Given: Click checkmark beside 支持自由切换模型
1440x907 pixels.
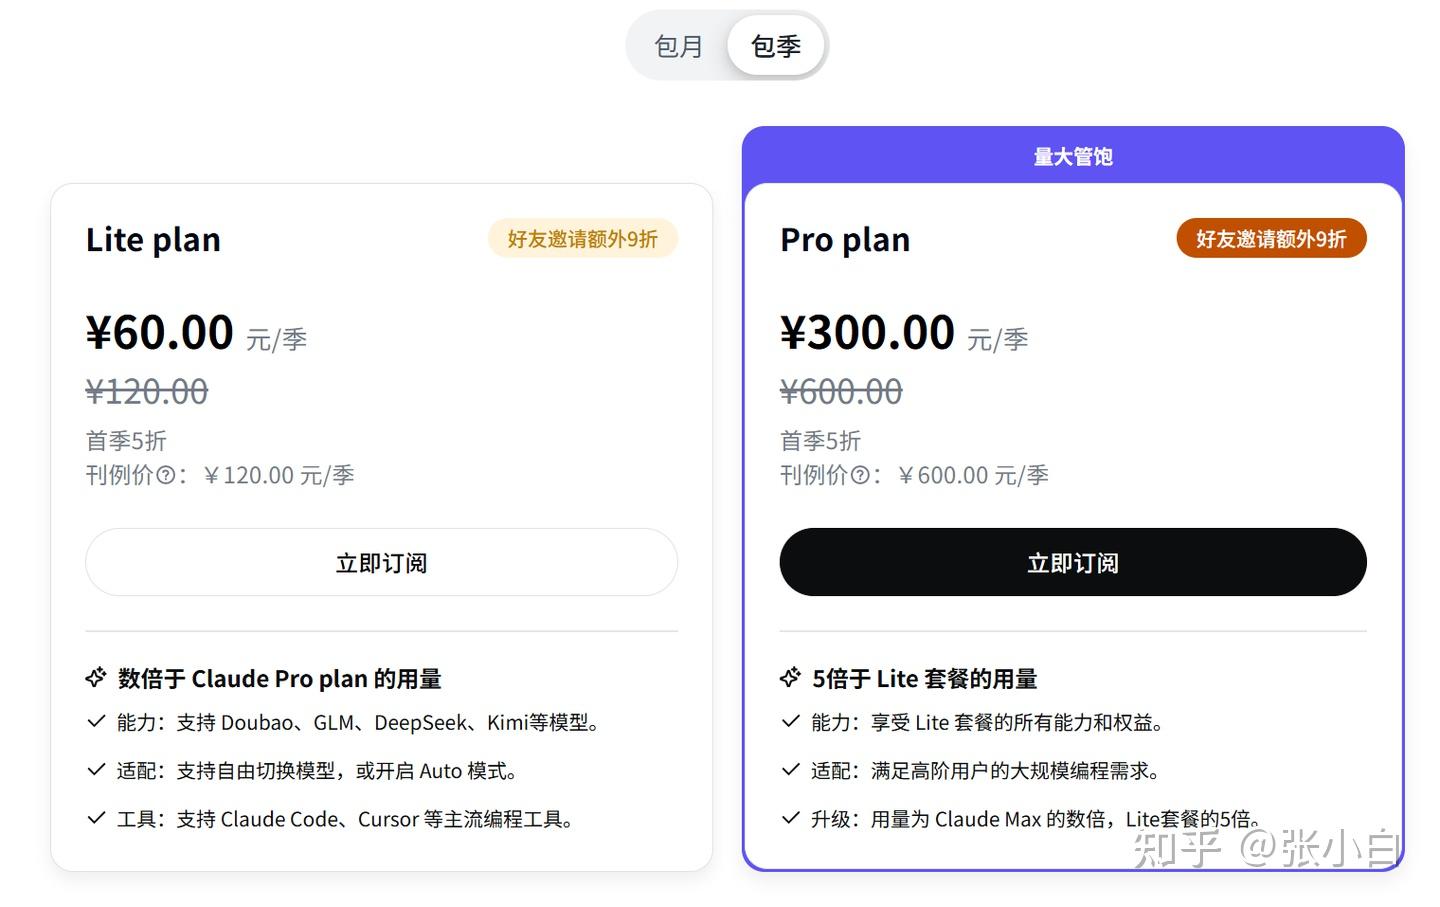Looking at the screenshot, I should [x=96, y=770].
